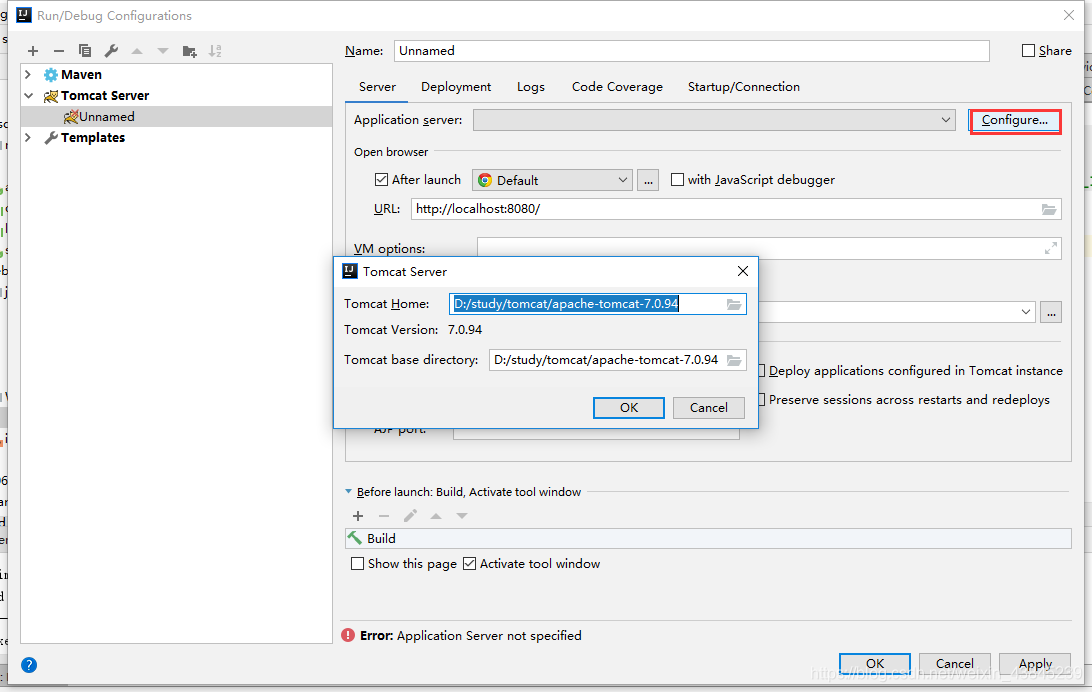
Task: Click the folder icon in the URL field
Action: coord(1049,209)
